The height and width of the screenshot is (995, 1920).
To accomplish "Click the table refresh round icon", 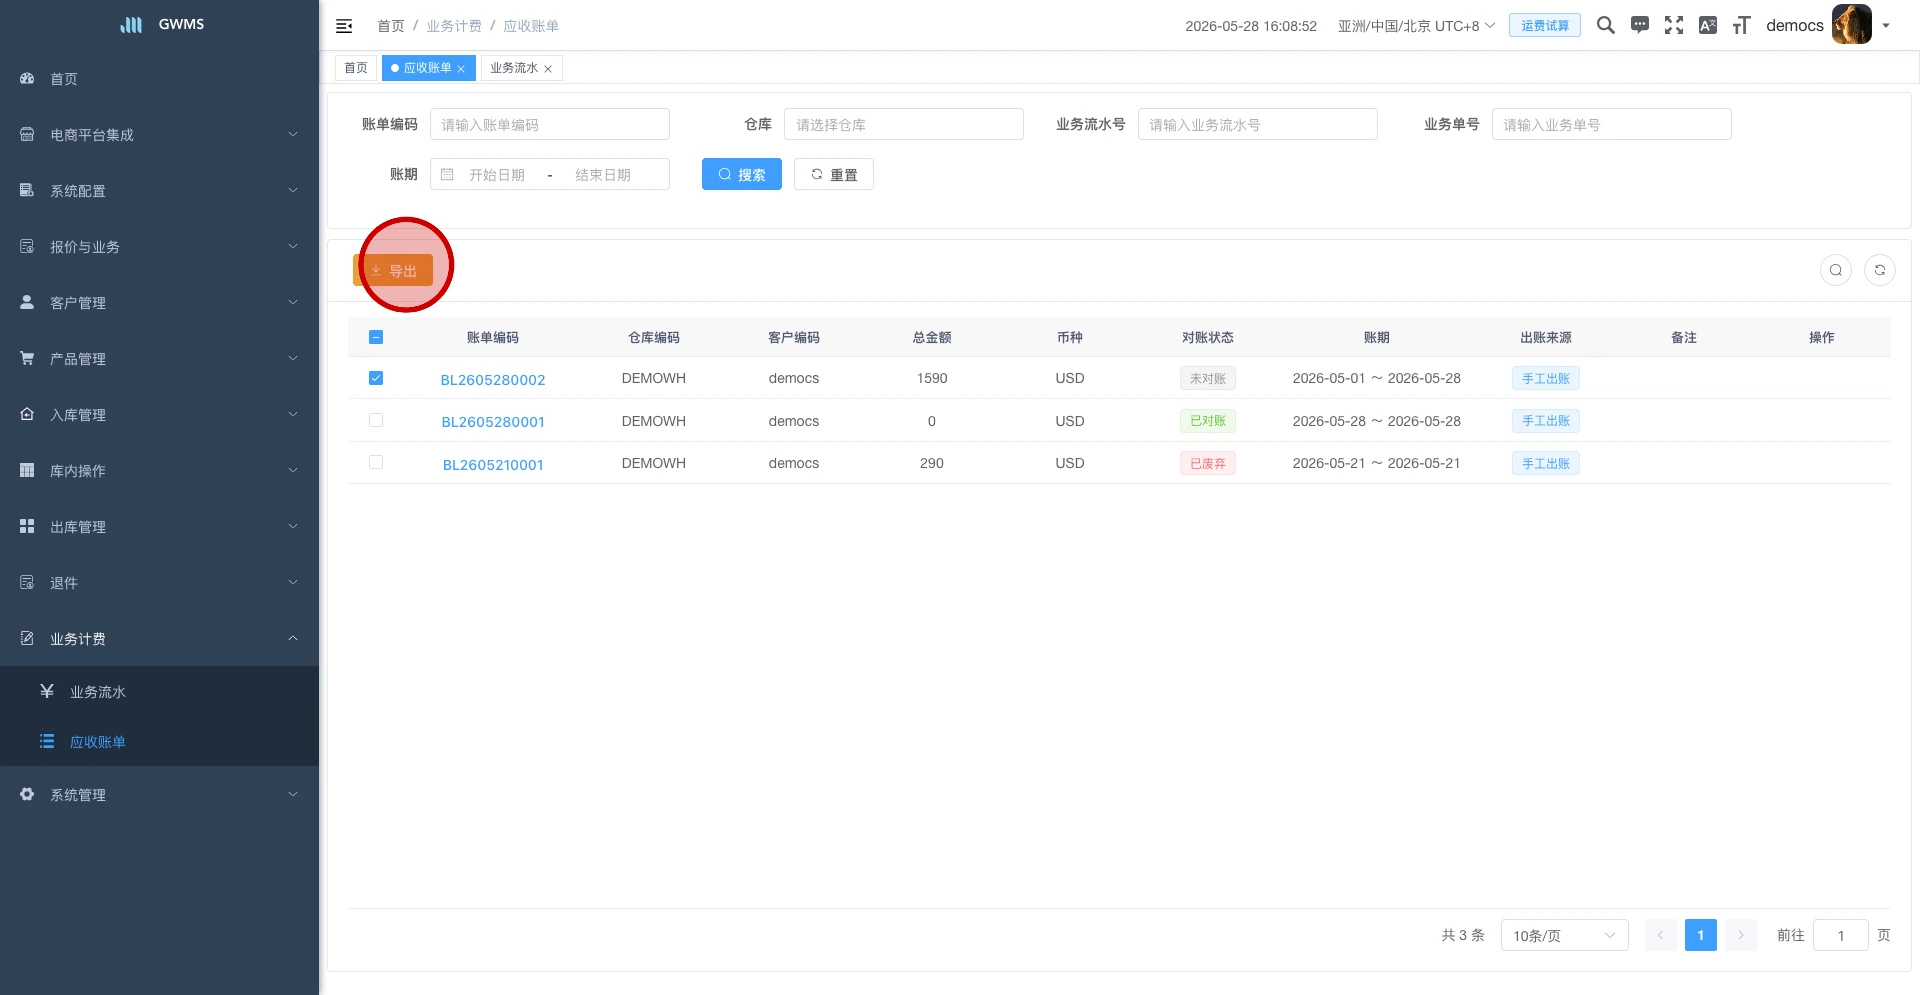I will [1880, 270].
